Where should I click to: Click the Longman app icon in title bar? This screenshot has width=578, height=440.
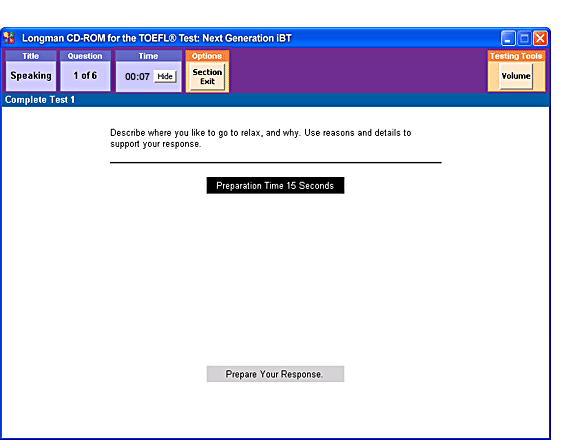pyautogui.click(x=9, y=38)
